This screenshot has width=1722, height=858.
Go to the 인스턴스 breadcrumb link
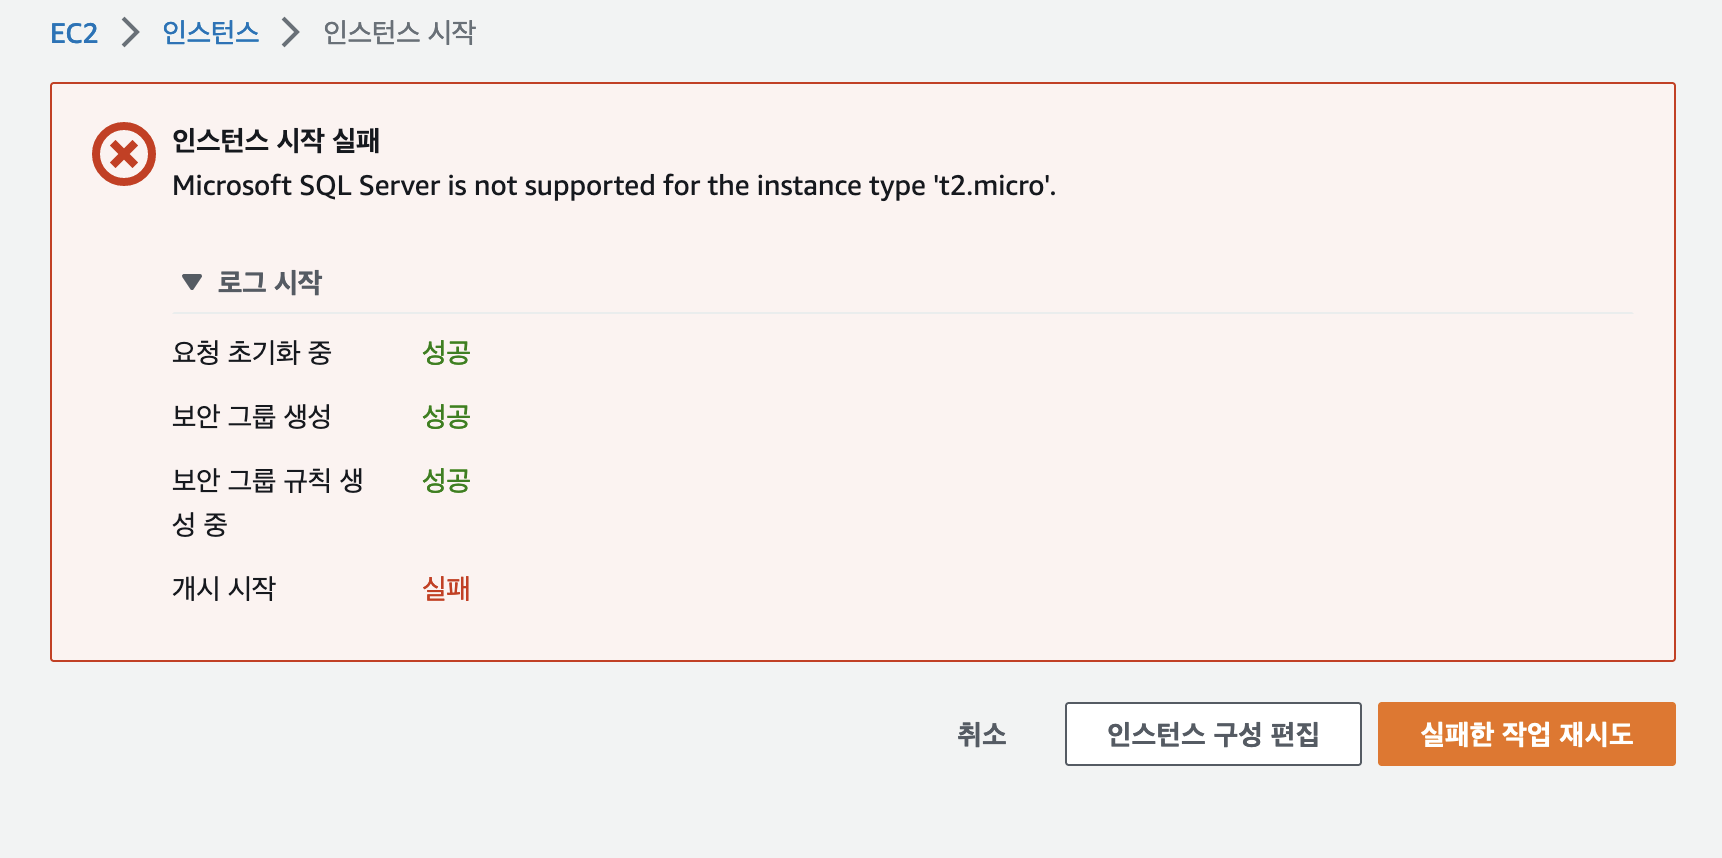pyautogui.click(x=211, y=33)
